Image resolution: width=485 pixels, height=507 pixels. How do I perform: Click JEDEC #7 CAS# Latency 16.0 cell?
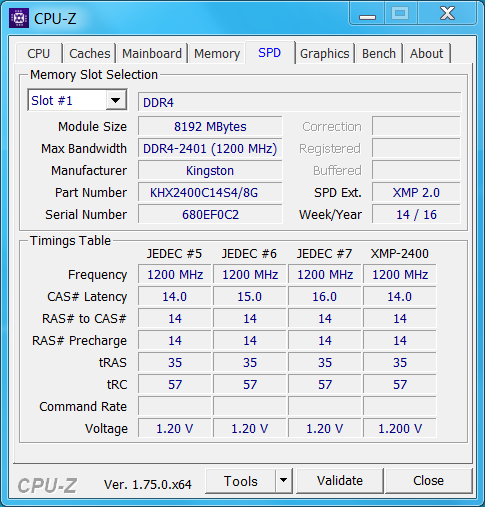pyautogui.click(x=325, y=297)
